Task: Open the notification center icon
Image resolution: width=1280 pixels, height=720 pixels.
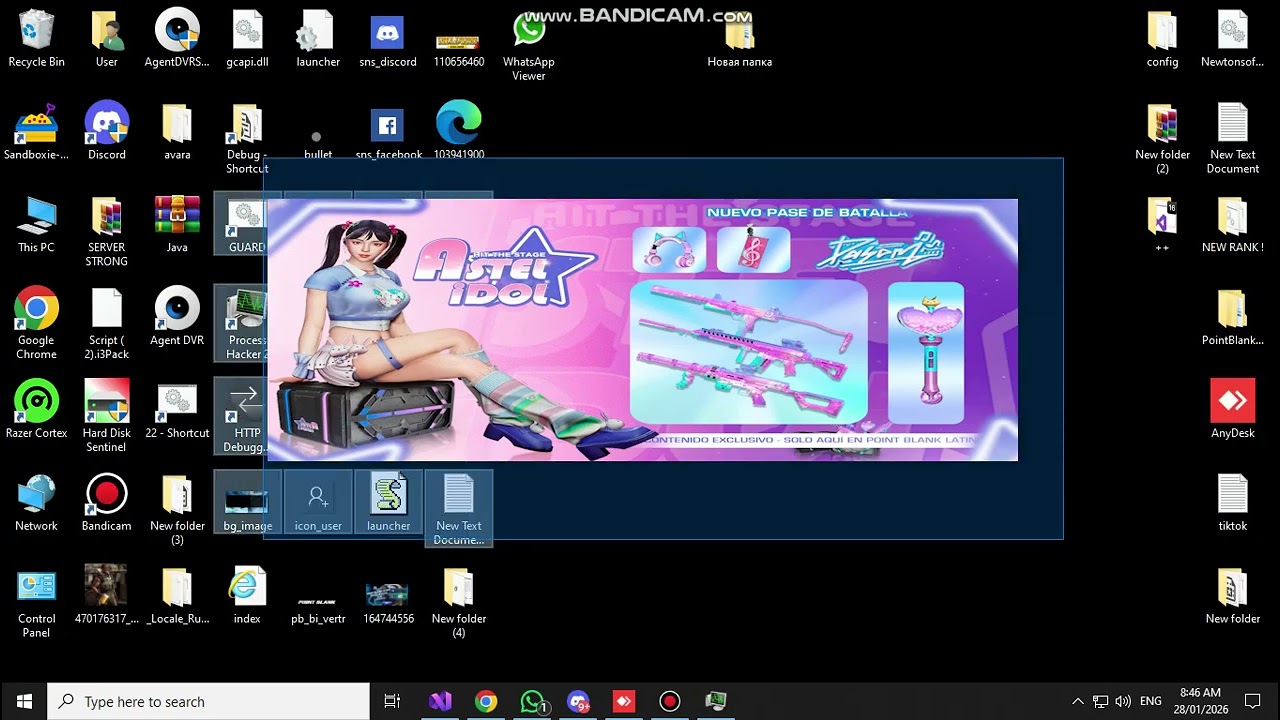Action: point(1252,702)
